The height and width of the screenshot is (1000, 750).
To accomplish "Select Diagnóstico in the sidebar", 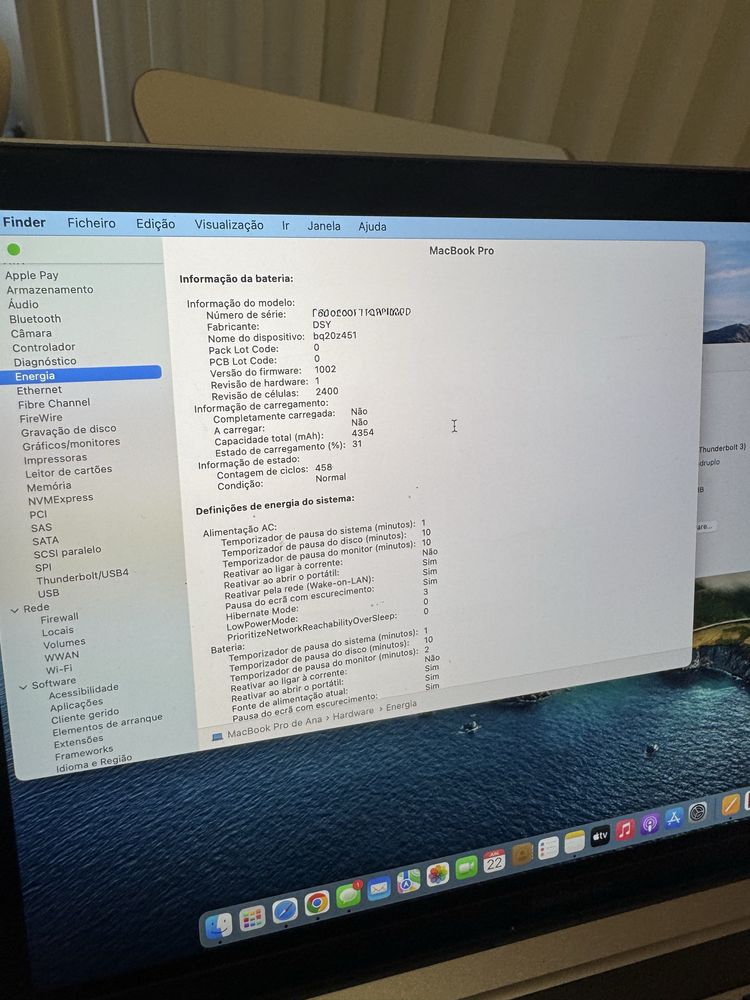I will [x=45, y=361].
